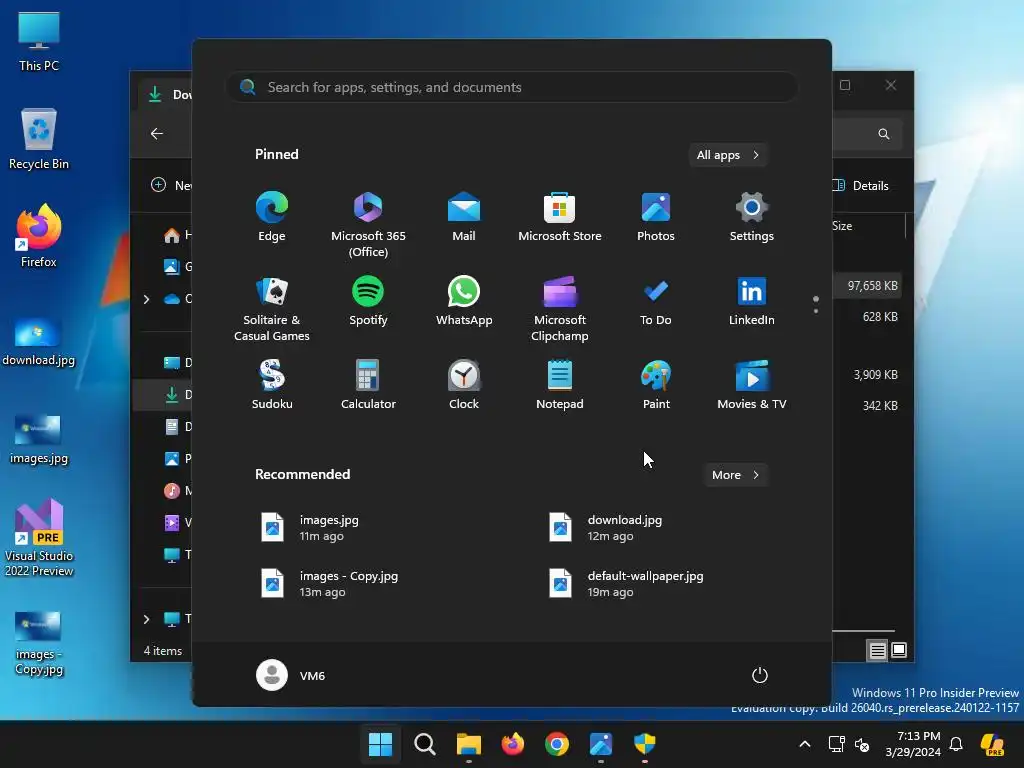Viewport: 1024px width, 768px height.
Task: Open the VM6 user account menu
Action: pyautogui.click(x=291, y=675)
